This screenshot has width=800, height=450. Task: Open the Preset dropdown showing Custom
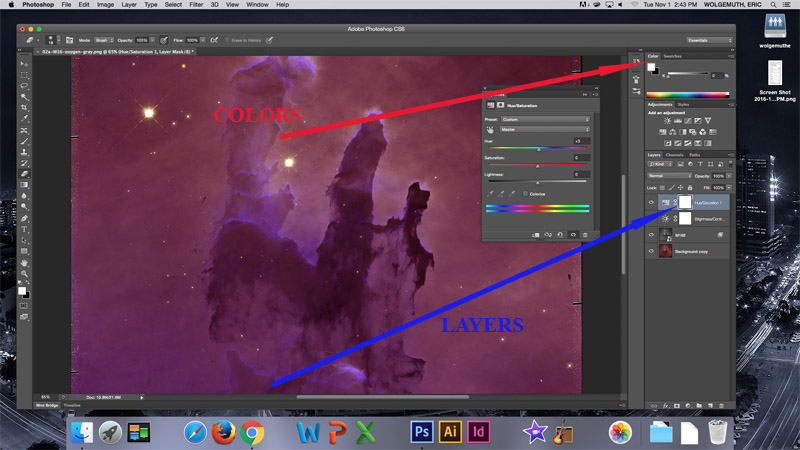coord(545,119)
